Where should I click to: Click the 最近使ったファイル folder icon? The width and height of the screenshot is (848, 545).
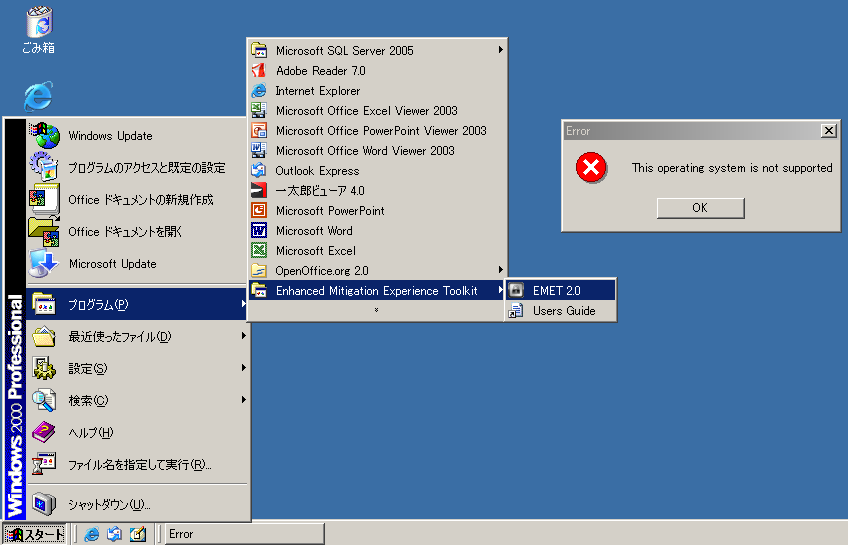click(x=44, y=336)
